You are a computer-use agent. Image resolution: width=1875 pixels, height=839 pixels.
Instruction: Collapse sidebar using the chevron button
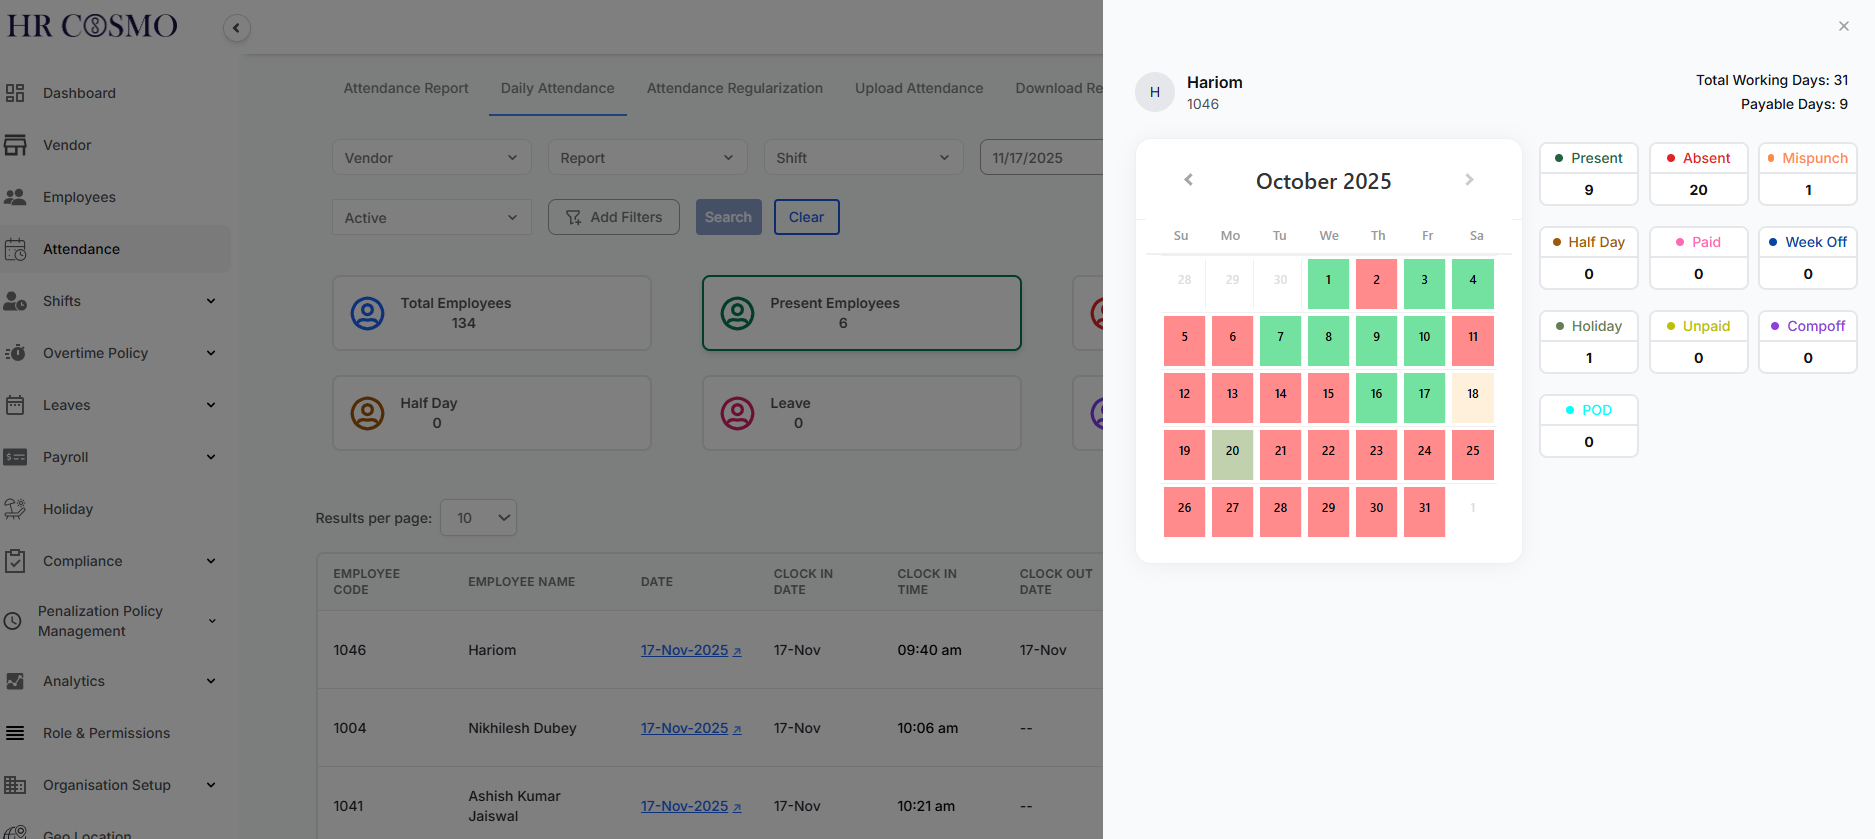[x=236, y=28]
